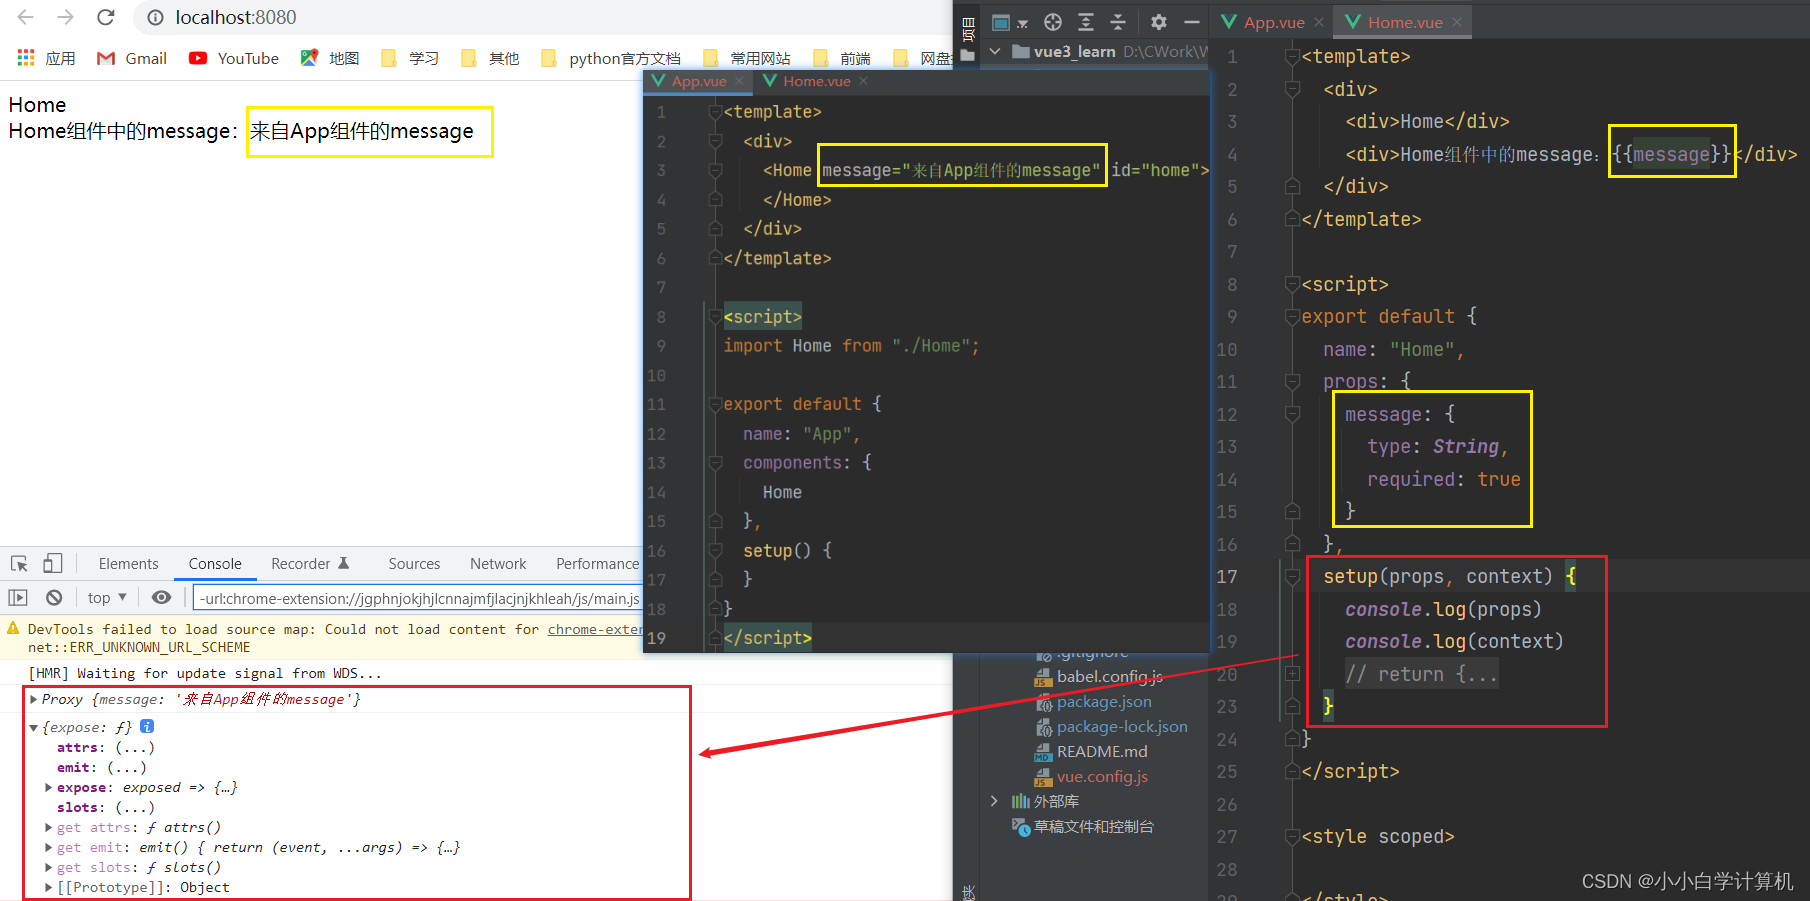Evaluate the attrs getter value
Viewport: 1810px width, 901px height.
(x=135, y=748)
